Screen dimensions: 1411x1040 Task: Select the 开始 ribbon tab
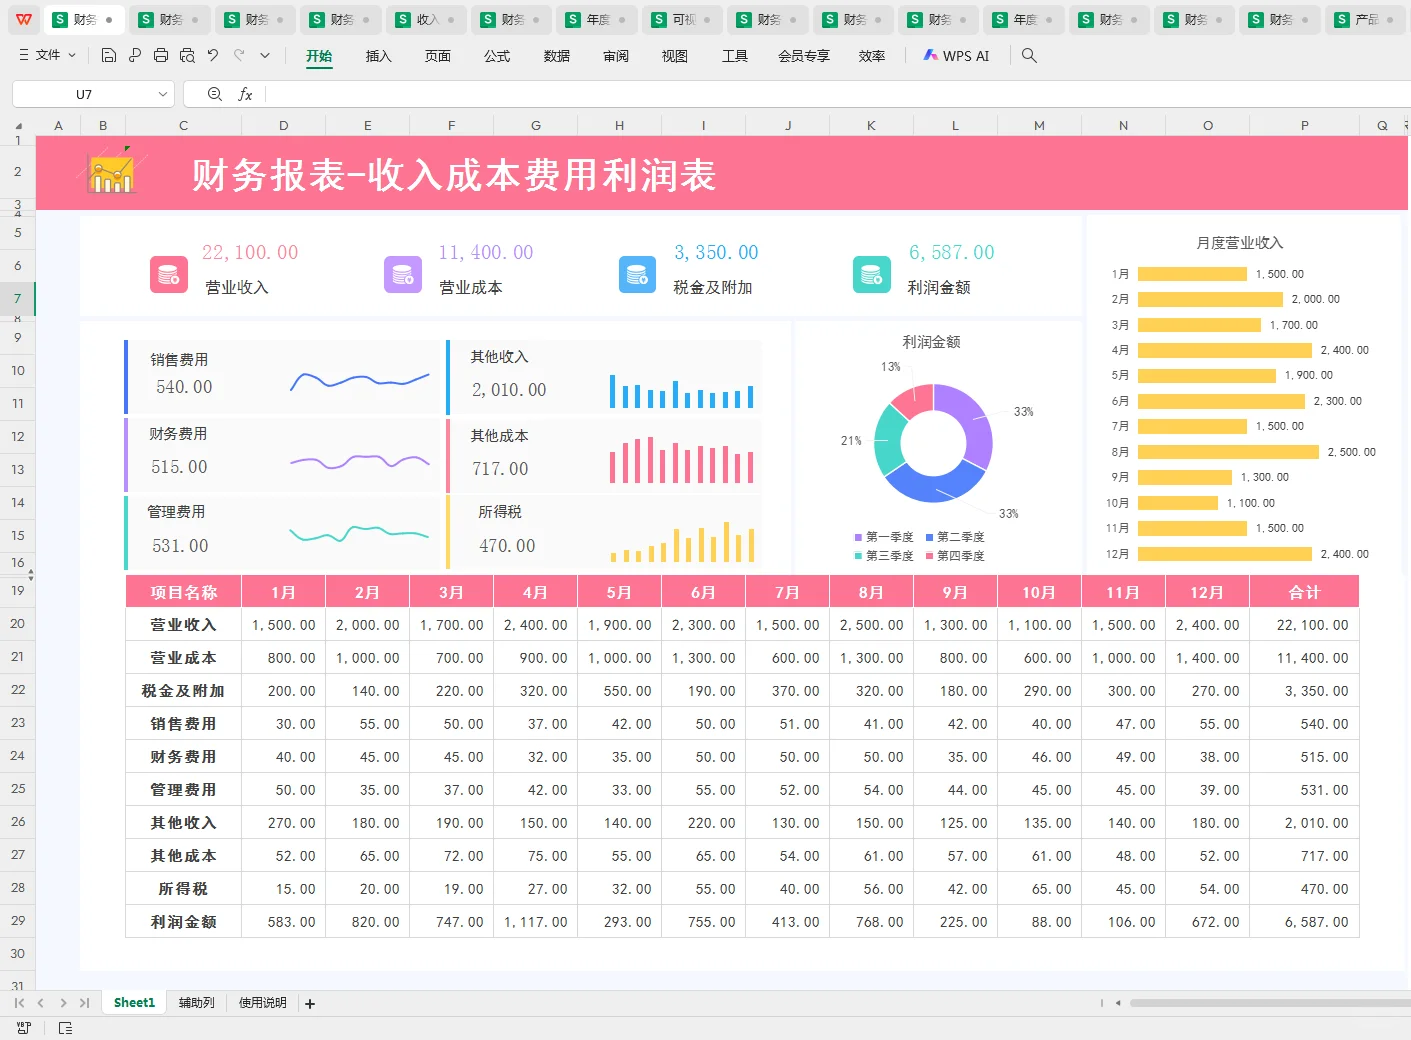pos(319,56)
